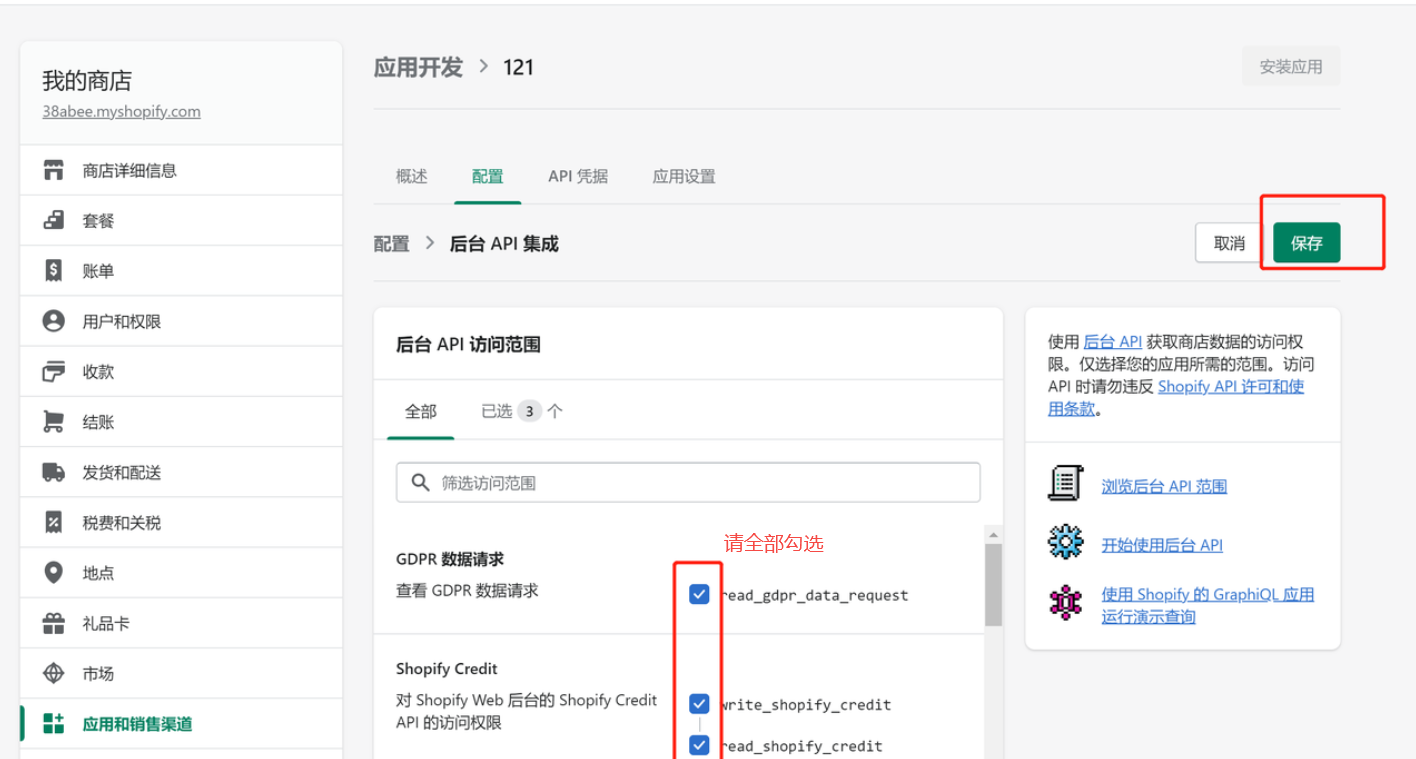Click the 发货和配送 truck icon
Image resolution: width=1416 pixels, height=759 pixels.
(x=54, y=472)
